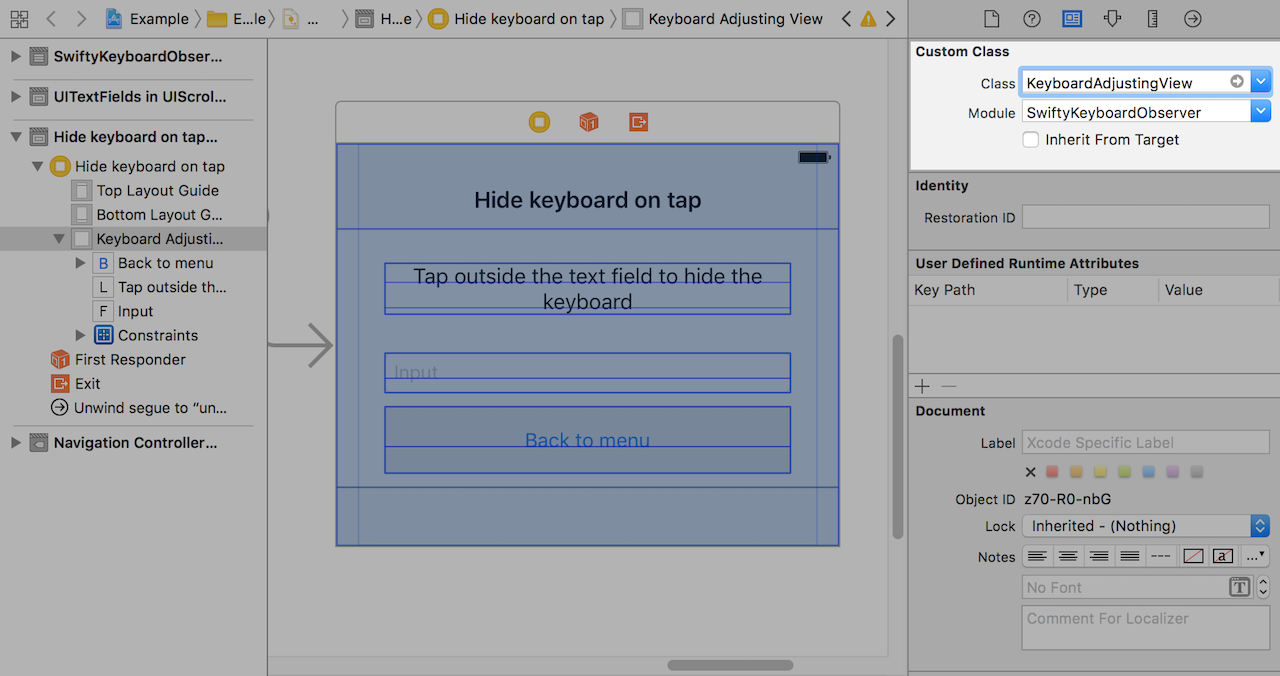Select Top Layout Guide in outline
Screen dimensions: 1280x676
pyautogui.click(x=145, y=190)
